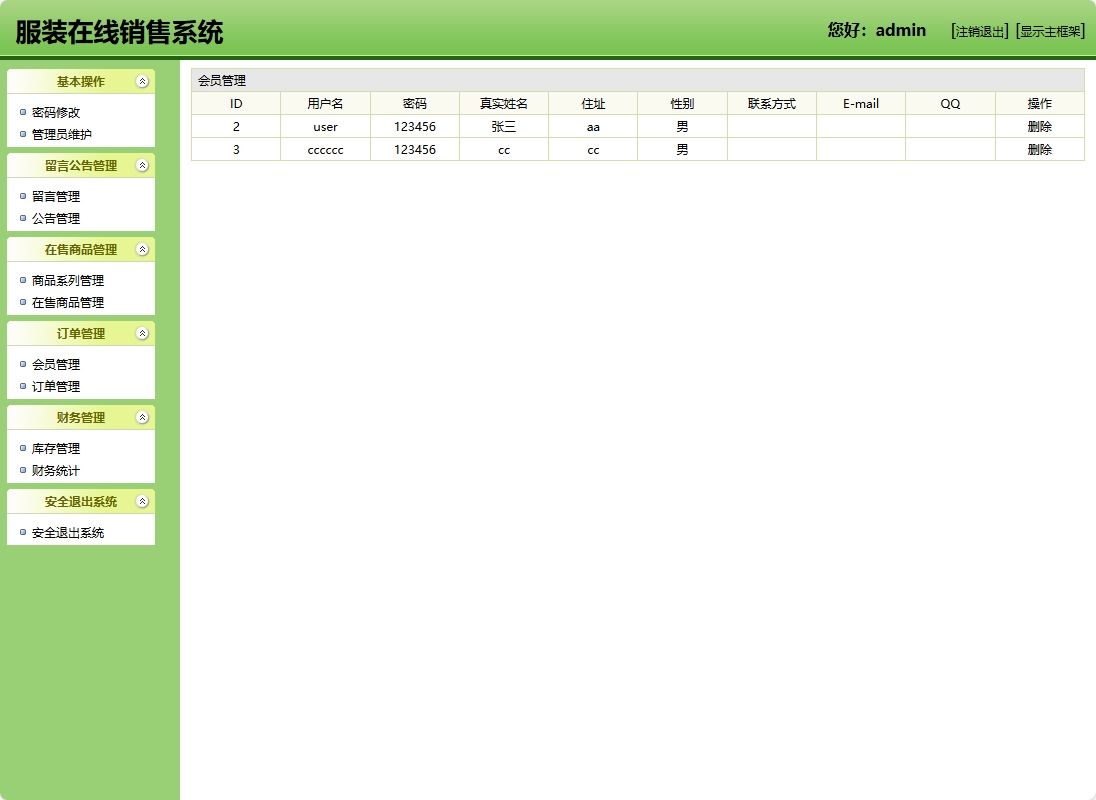Collapse the 安全退出系统 section chevron
The width and height of the screenshot is (1096, 800).
142,502
